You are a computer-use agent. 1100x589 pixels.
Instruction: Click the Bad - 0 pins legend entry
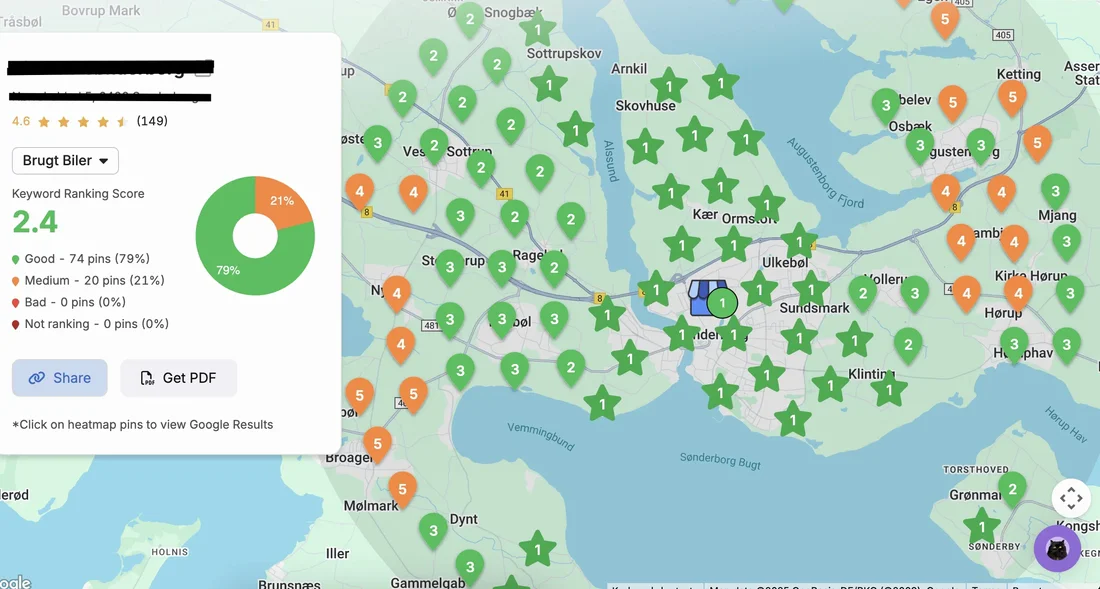point(69,302)
